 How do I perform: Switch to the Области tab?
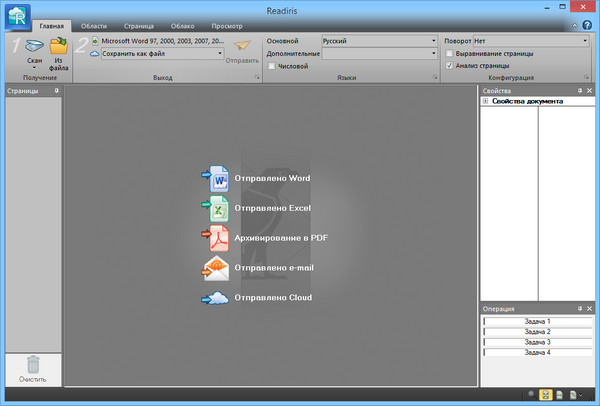point(94,25)
